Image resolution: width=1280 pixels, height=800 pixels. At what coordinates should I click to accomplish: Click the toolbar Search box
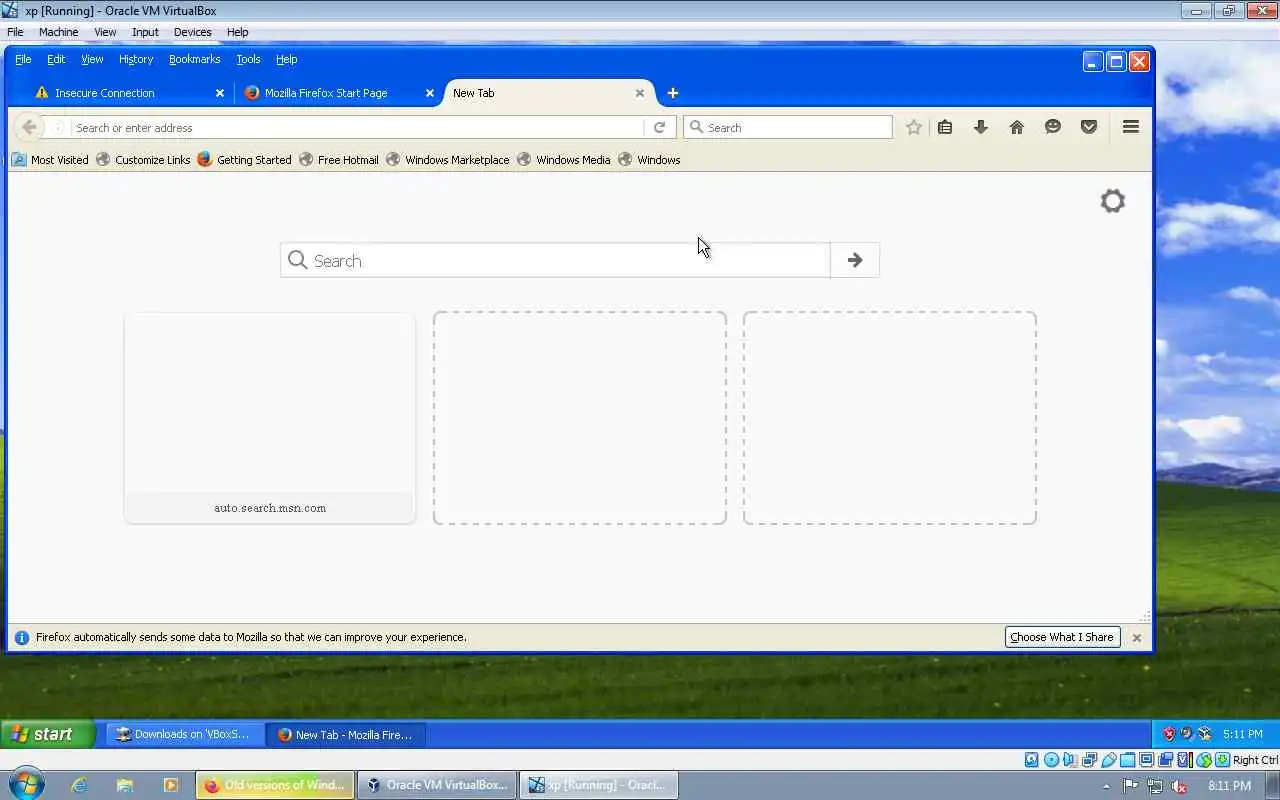pyautogui.click(x=788, y=128)
